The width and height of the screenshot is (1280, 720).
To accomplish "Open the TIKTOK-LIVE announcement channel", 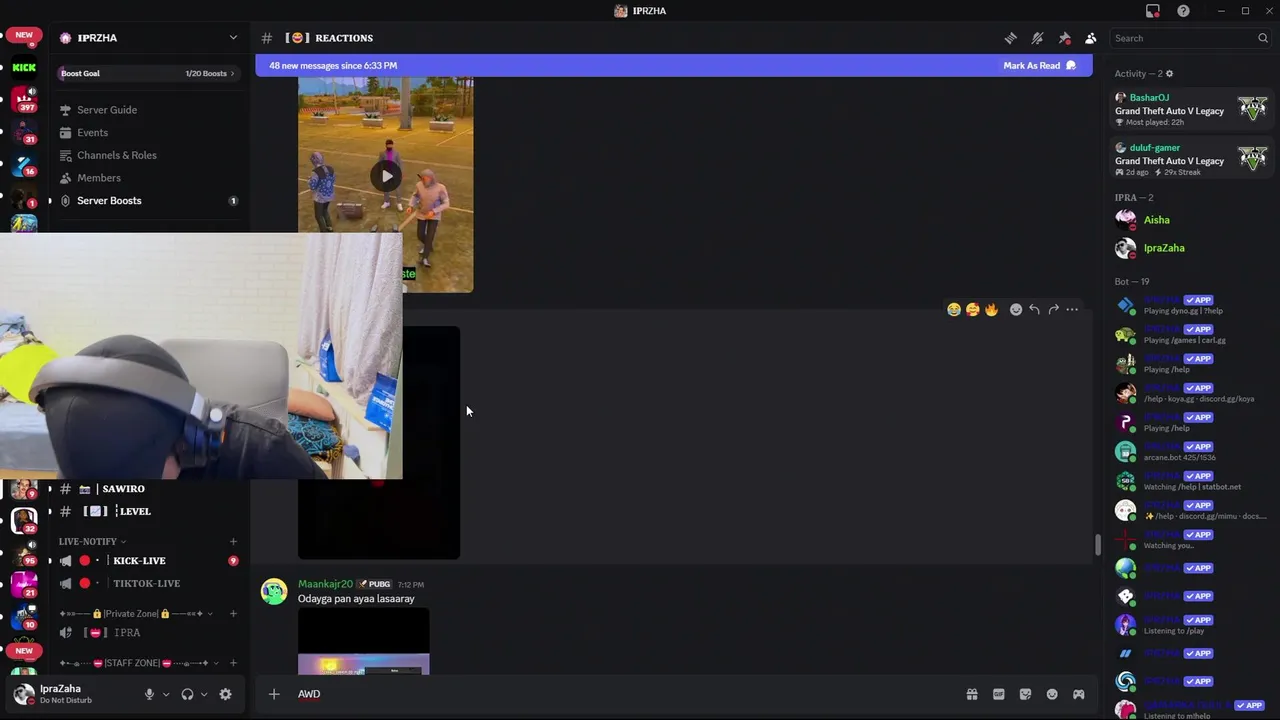I will [148, 584].
